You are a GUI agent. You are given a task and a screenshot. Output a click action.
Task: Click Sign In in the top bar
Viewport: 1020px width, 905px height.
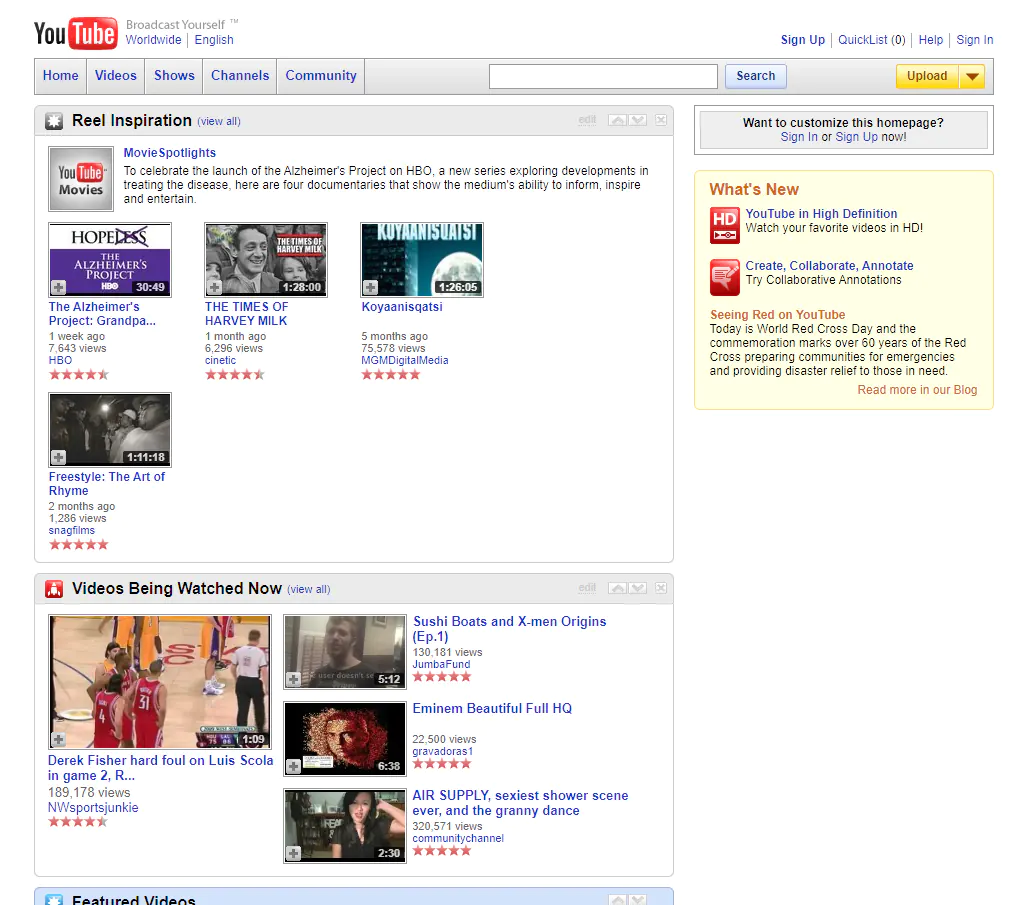[x=974, y=40]
